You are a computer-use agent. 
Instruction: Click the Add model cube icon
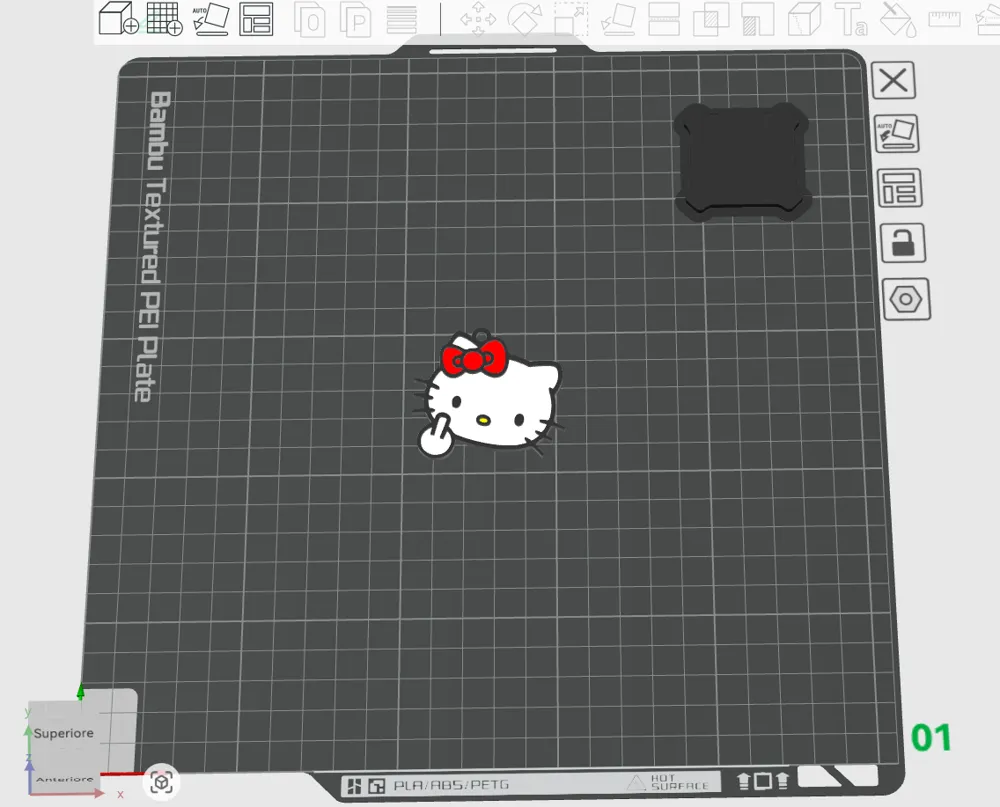coord(119,19)
